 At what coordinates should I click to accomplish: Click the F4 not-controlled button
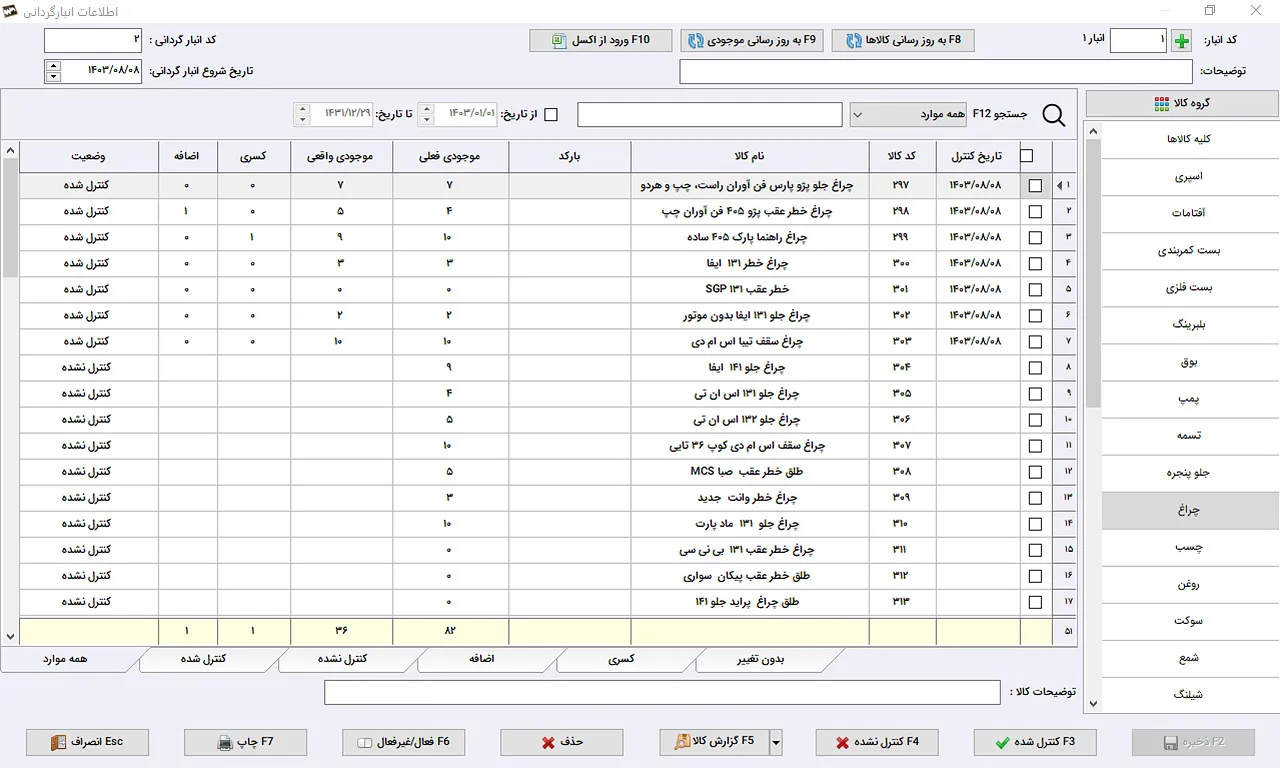pyautogui.click(x=877, y=742)
